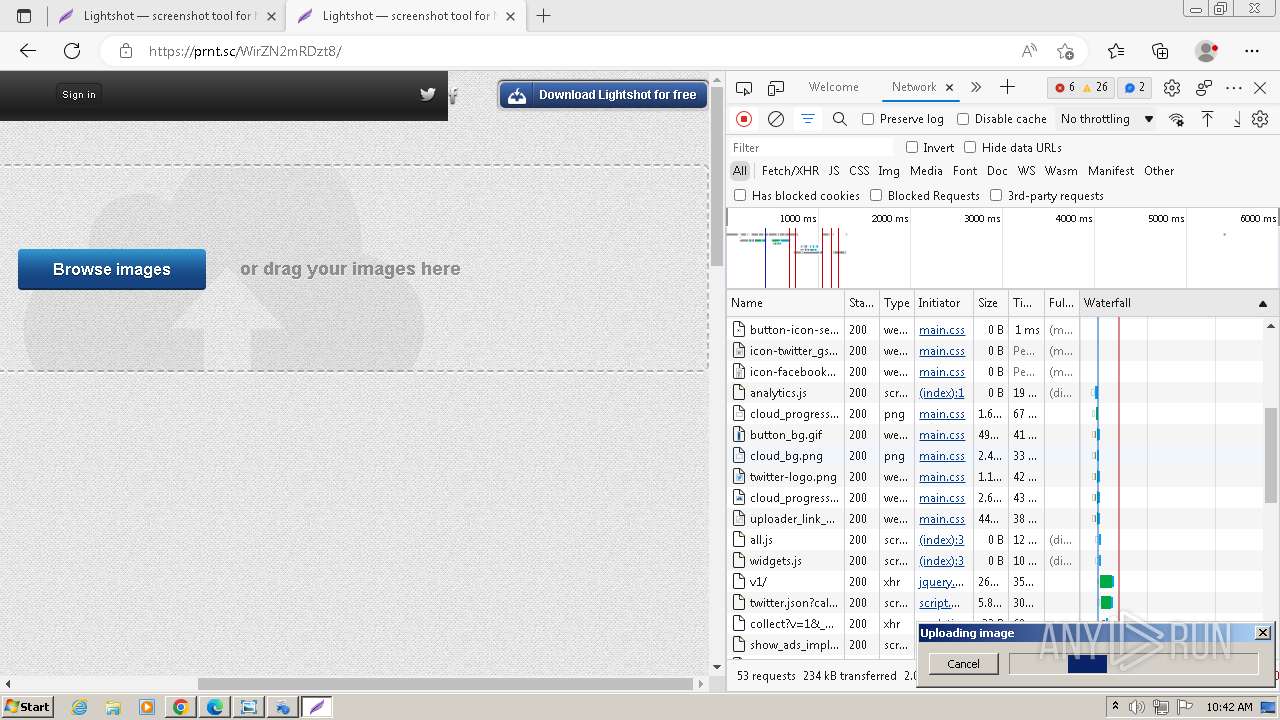The height and width of the screenshot is (720, 1280).
Task: Click the inspect element picker icon
Action: [x=743, y=88]
